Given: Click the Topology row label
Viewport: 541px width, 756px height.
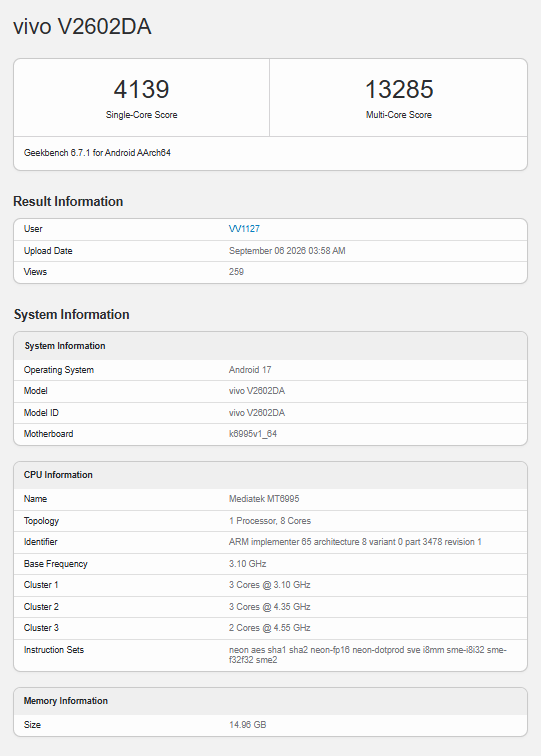Looking at the screenshot, I should (x=41, y=521).
